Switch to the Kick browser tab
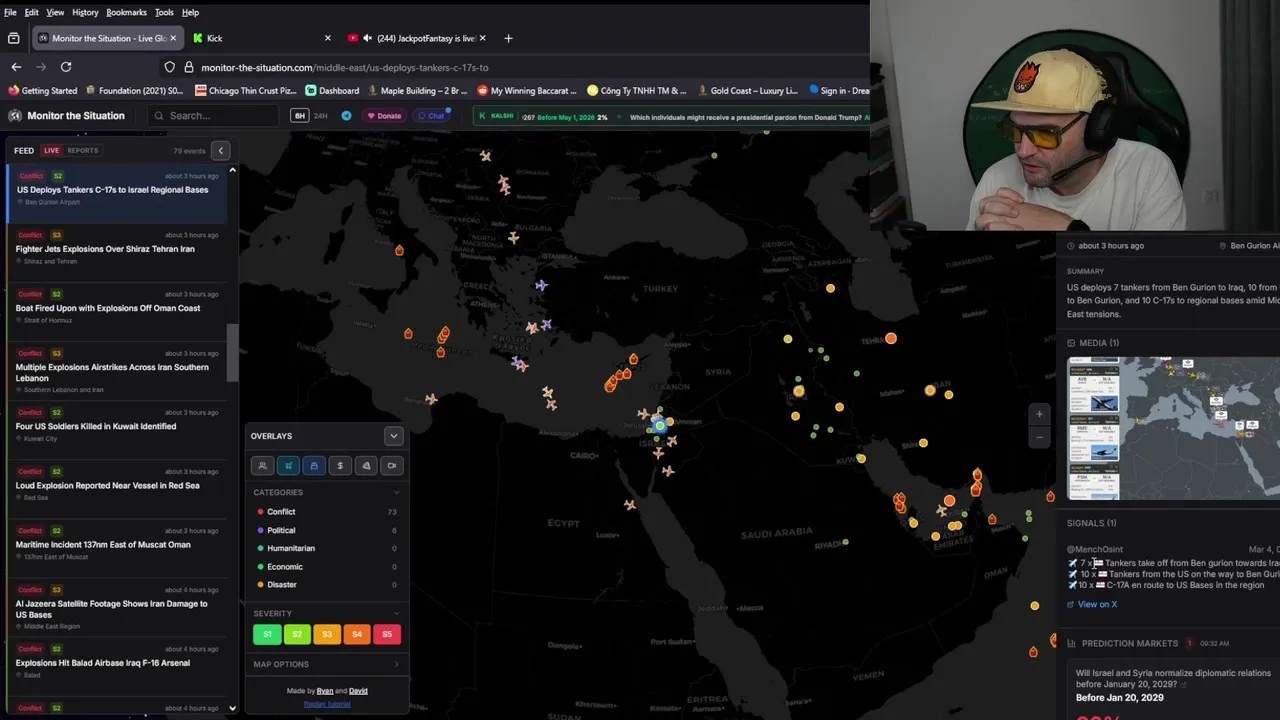 click(260, 38)
